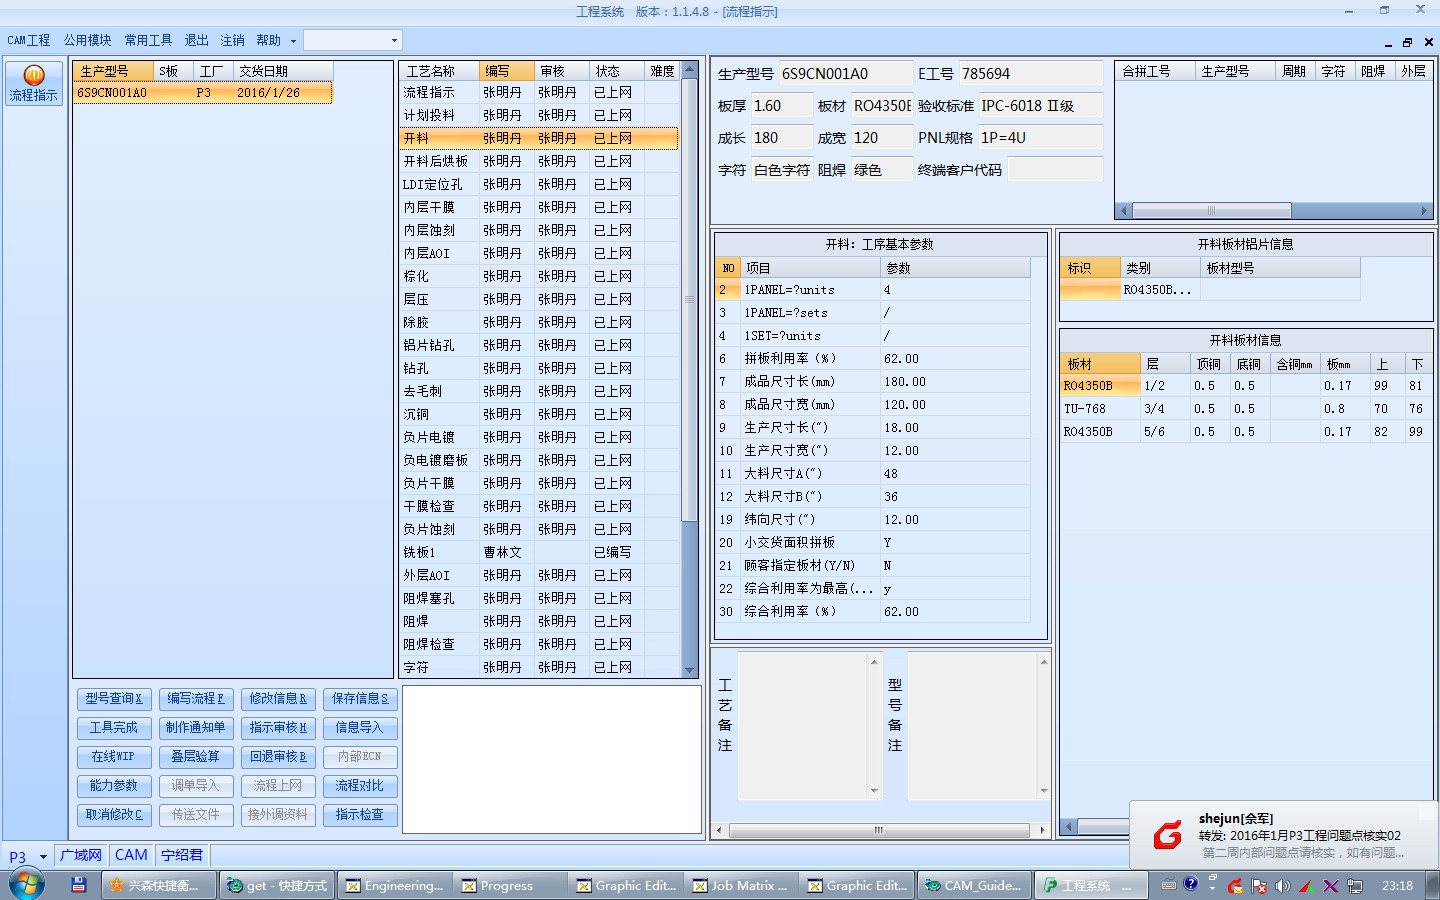Switch to the CAM tab
This screenshot has width=1440, height=900.
(x=131, y=856)
